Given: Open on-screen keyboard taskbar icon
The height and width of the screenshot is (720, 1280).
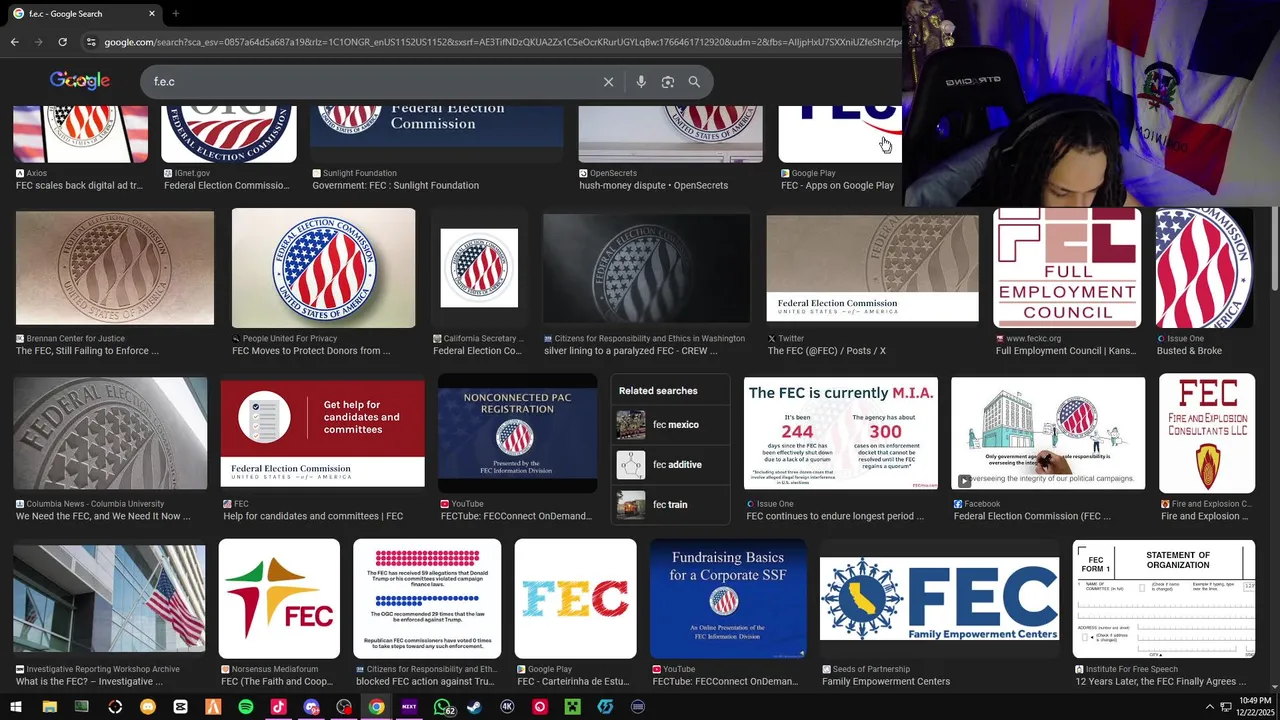Looking at the screenshot, I should [x=638, y=707].
